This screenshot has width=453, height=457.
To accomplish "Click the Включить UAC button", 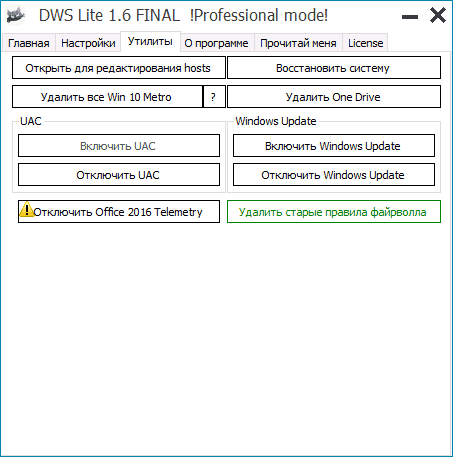I will pyautogui.click(x=119, y=146).
